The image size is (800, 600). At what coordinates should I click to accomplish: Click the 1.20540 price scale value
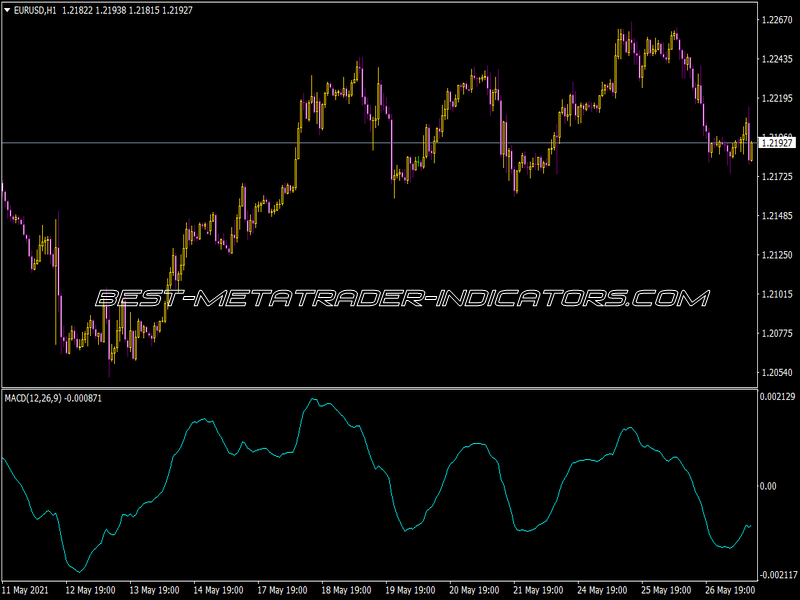click(x=777, y=372)
